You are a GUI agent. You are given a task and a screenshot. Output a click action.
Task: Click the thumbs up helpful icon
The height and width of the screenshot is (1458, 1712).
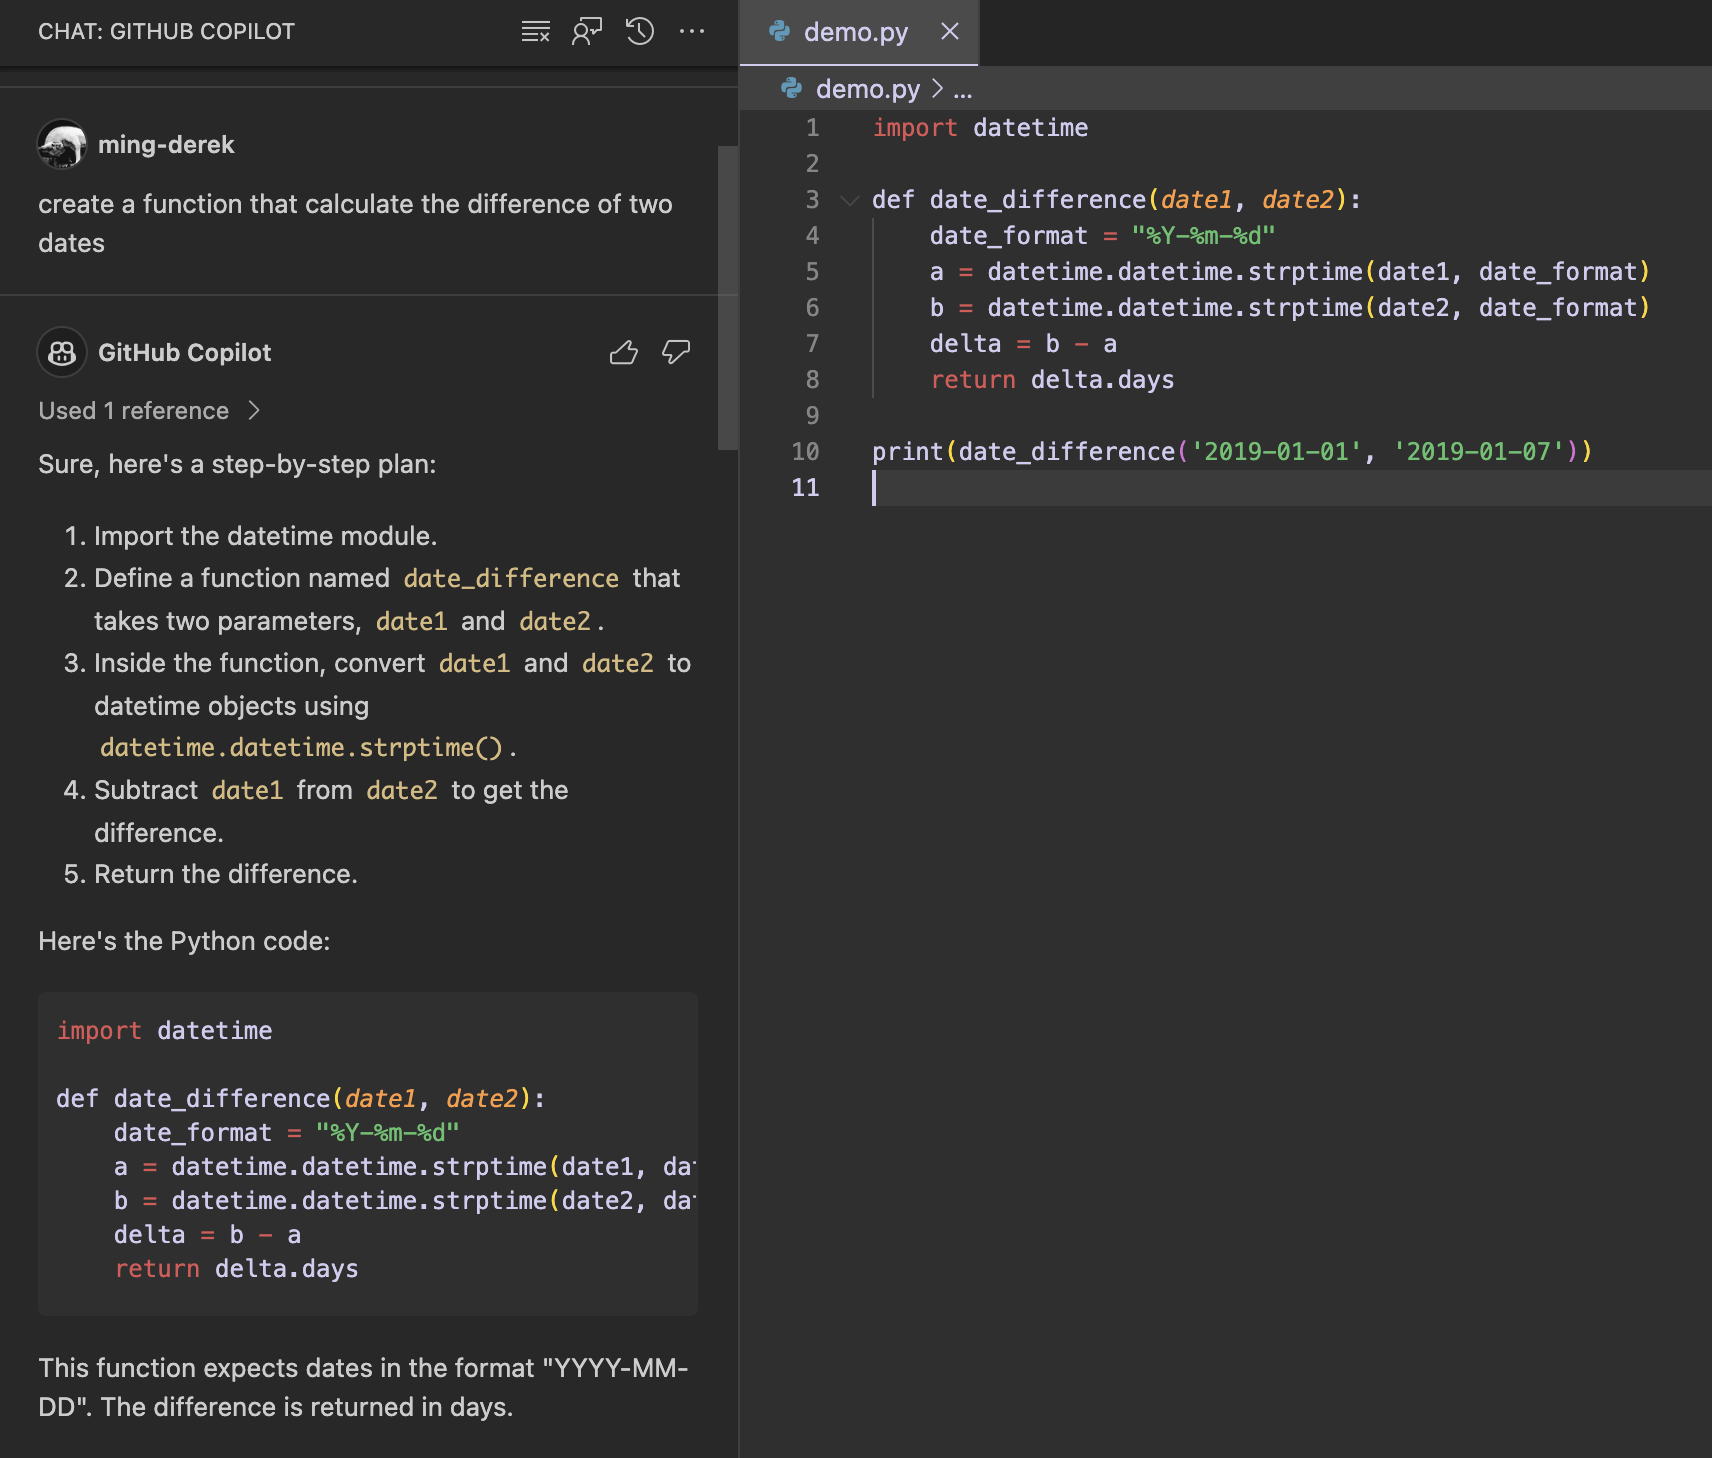tap(624, 352)
